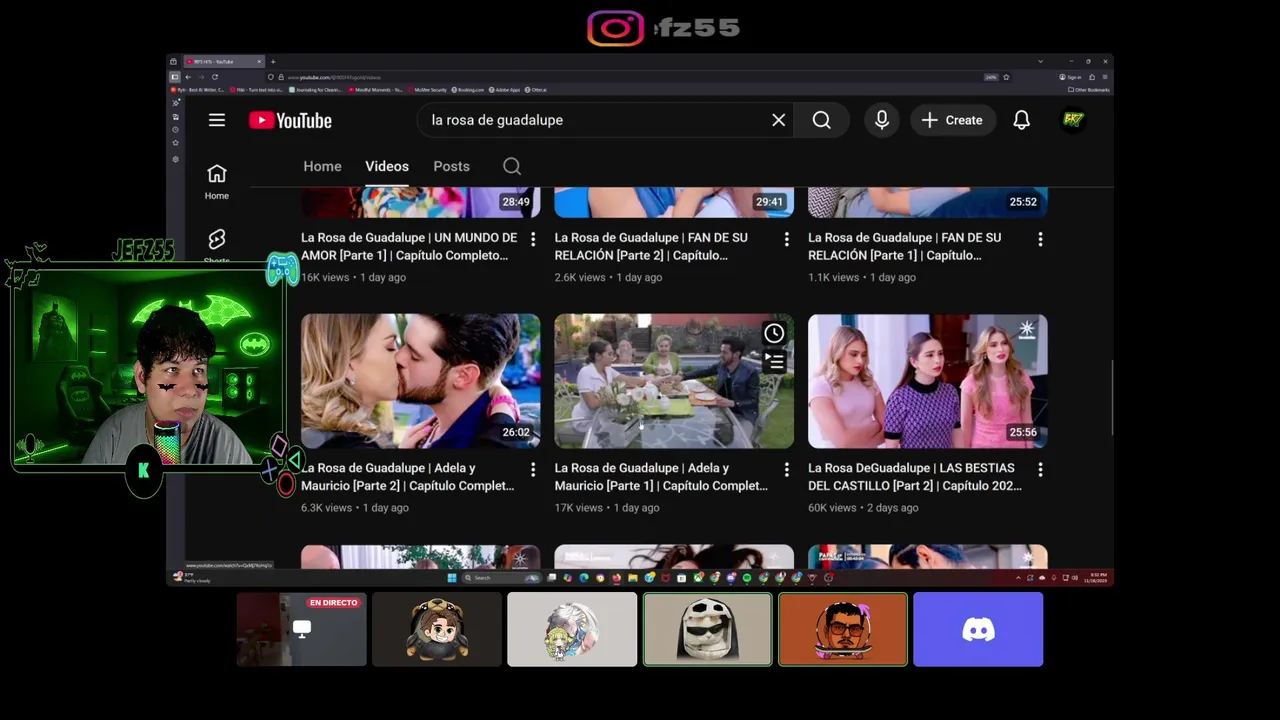Click the magnifier search button
Screen dimensions: 1280x720
point(821,120)
